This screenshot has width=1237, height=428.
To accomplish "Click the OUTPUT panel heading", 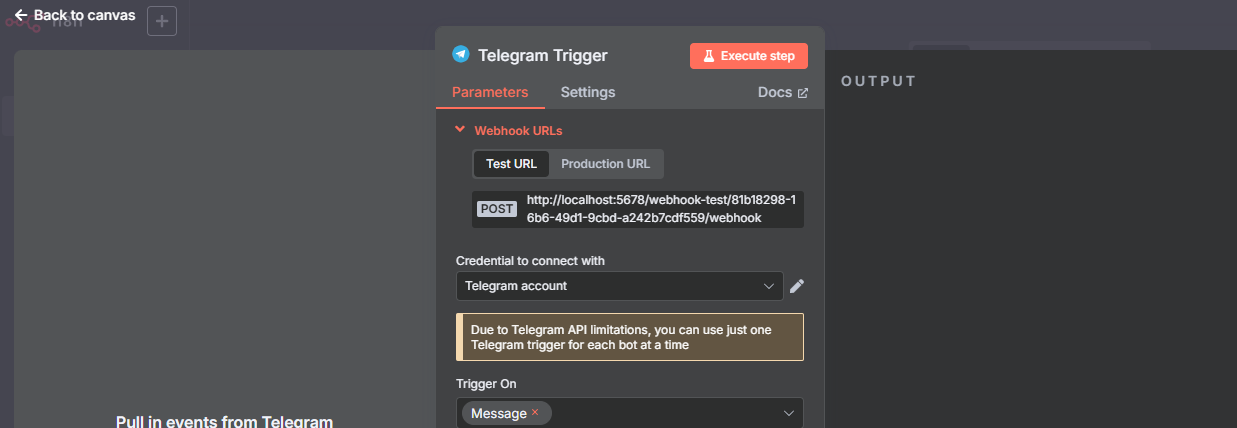I will click(x=879, y=81).
